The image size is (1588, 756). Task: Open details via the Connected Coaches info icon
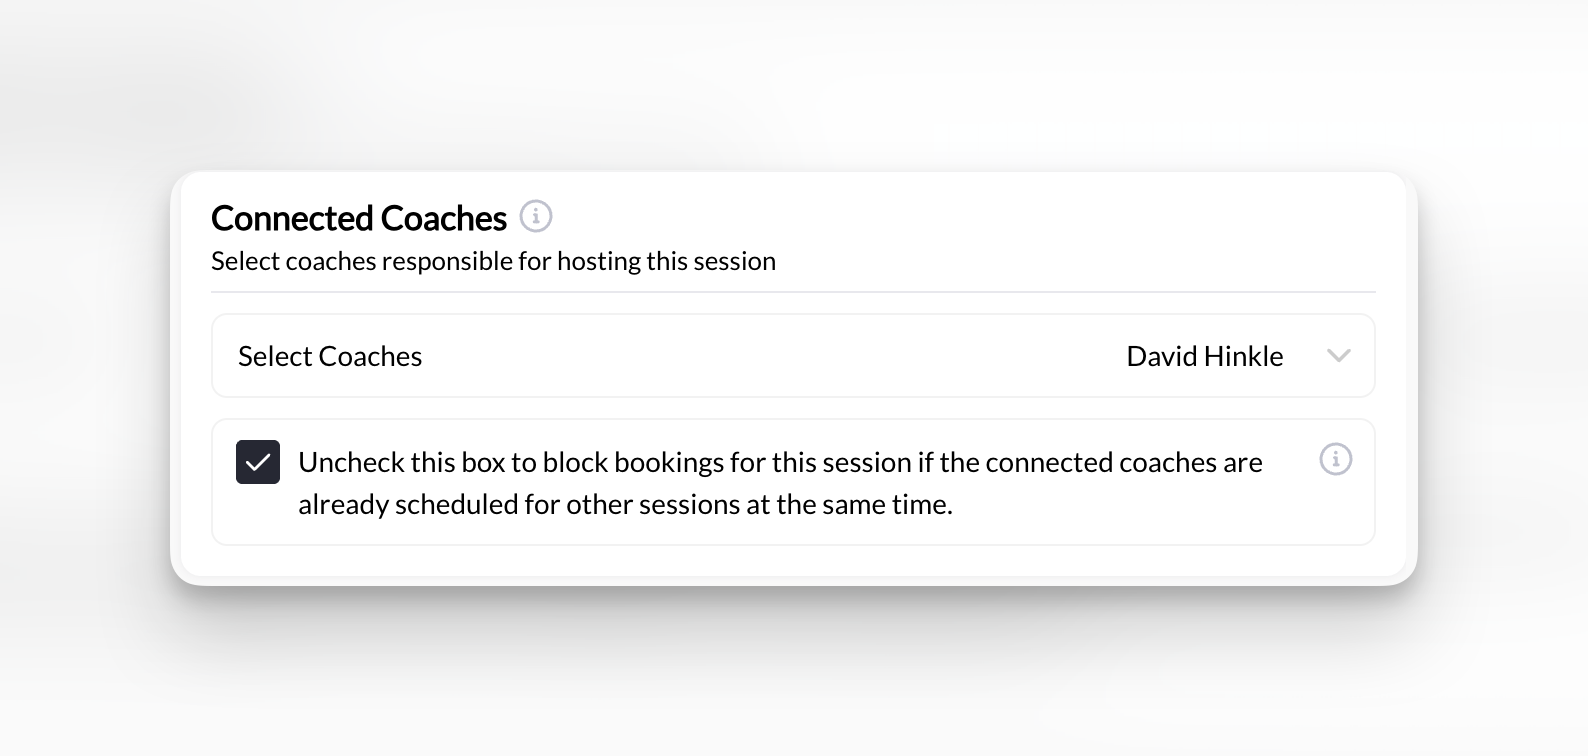click(x=536, y=216)
